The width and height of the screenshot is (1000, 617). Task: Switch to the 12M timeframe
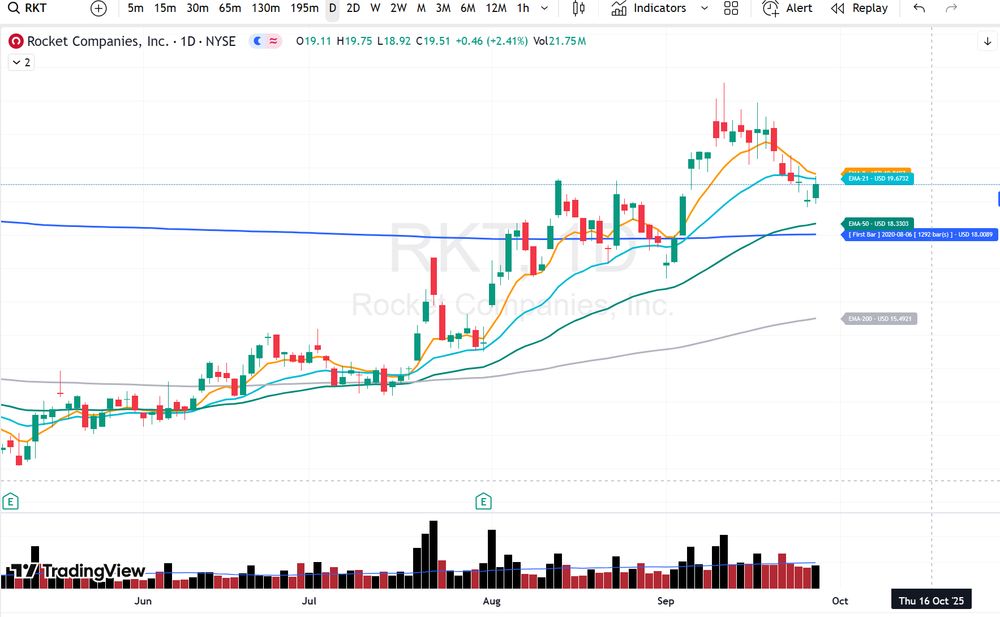(x=496, y=8)
